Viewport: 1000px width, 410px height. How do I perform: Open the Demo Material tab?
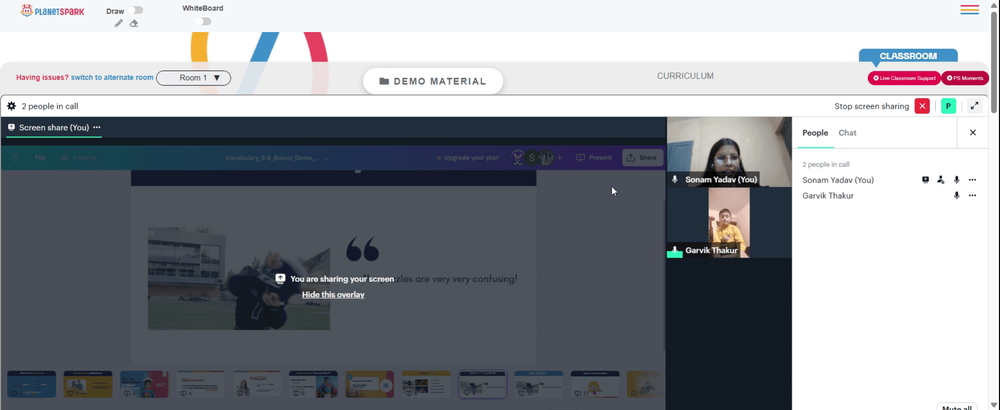433,81
